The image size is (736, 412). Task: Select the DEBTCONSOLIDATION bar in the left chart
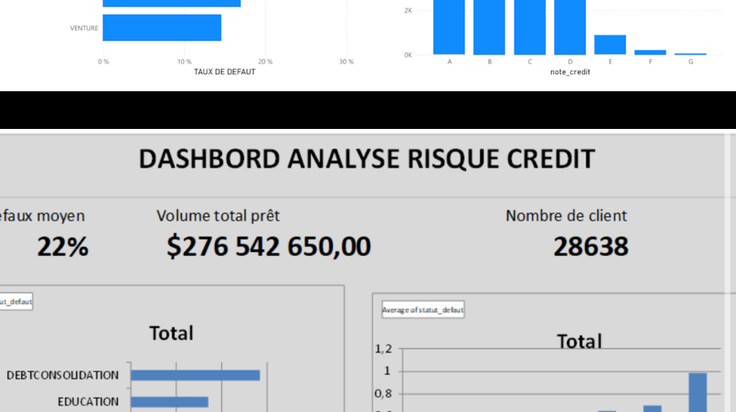point(195,375)
